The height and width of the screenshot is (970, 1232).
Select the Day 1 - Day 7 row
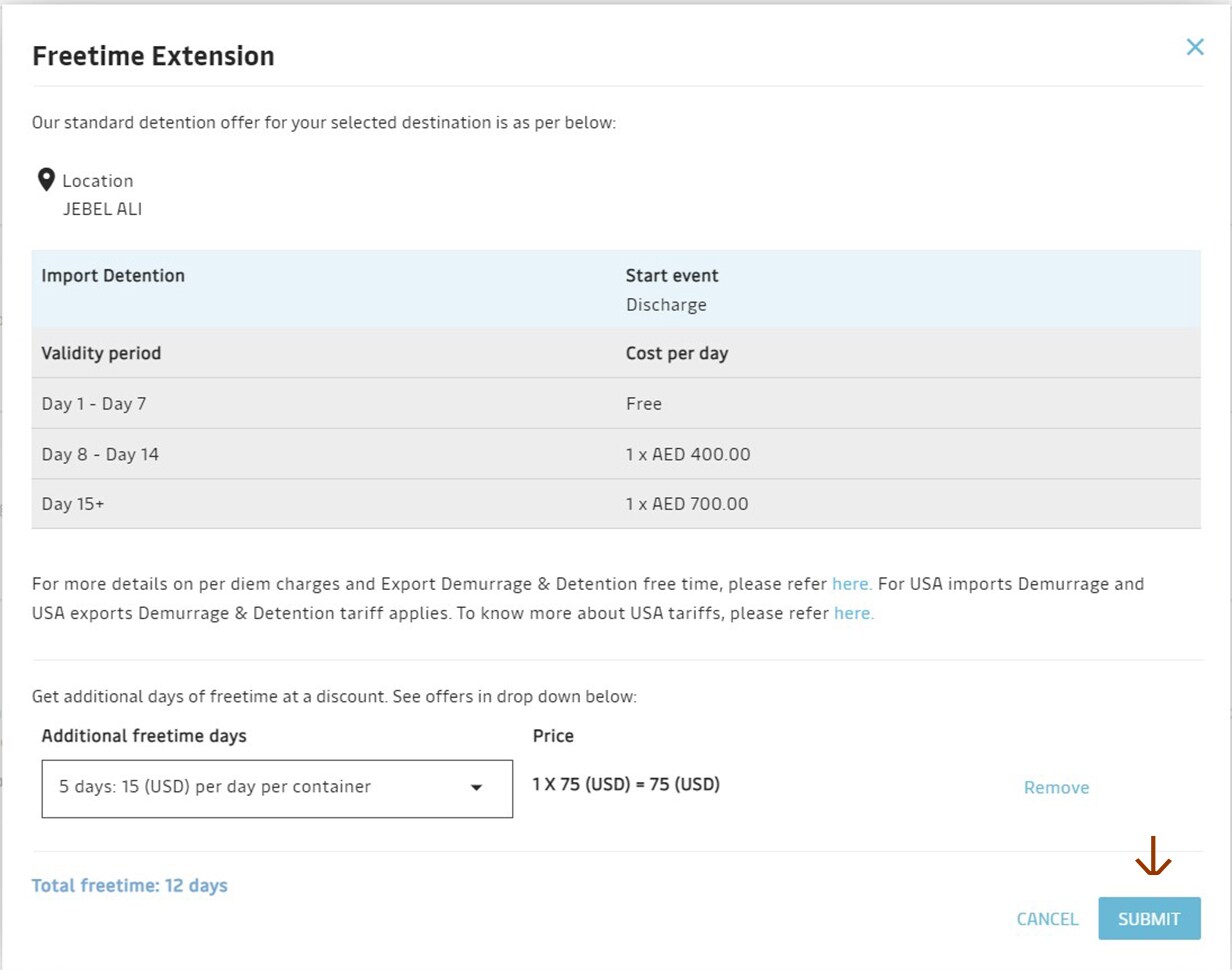coord(95,404)
